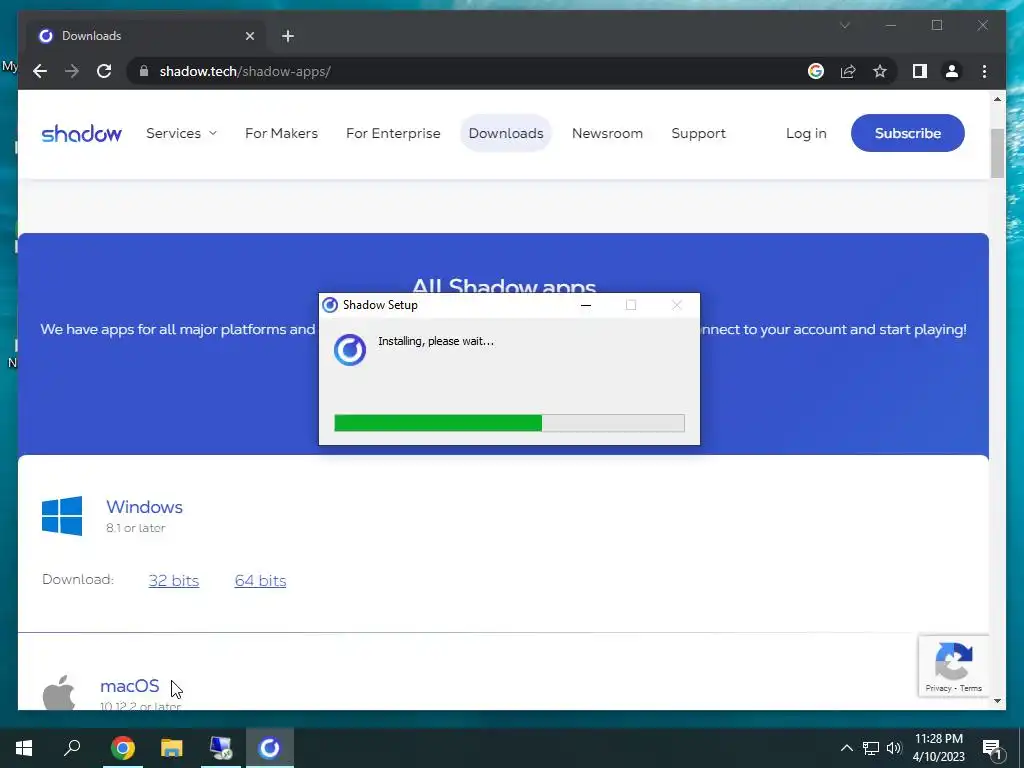Click the scrollbar up arrow

click(997, 99)
